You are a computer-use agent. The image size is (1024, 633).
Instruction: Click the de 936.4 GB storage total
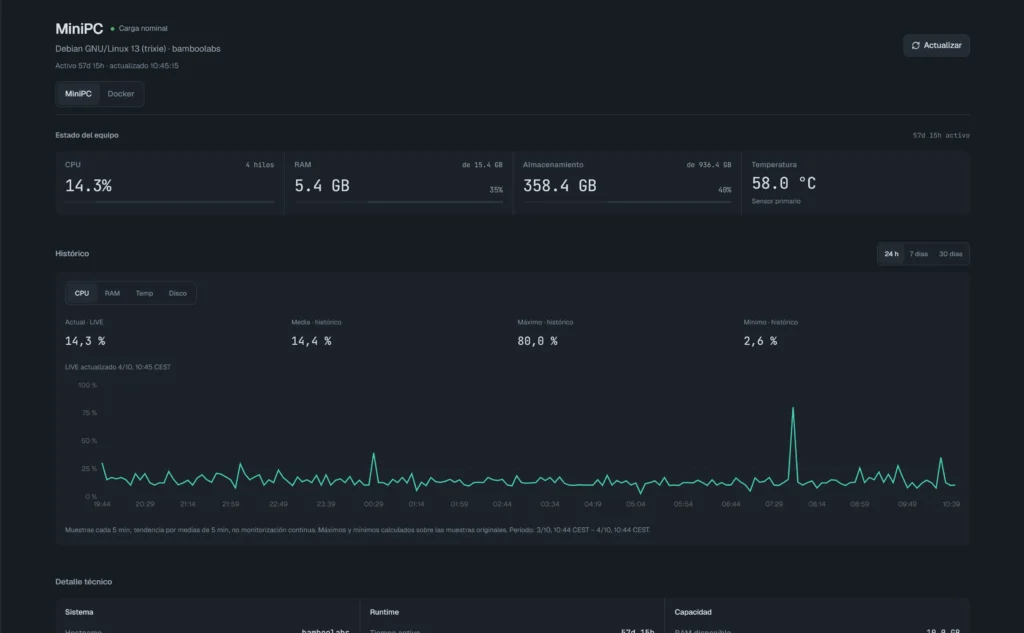tap(709, 165)
